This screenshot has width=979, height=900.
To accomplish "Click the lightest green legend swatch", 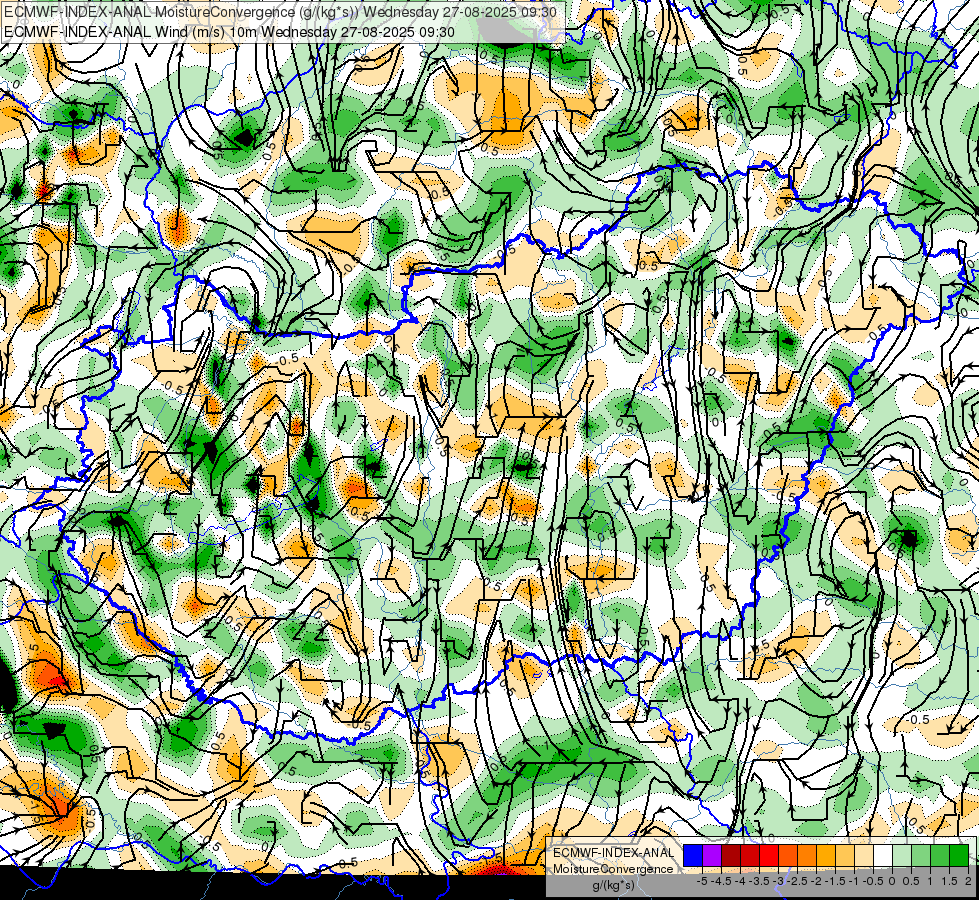I will pos(902,855).
